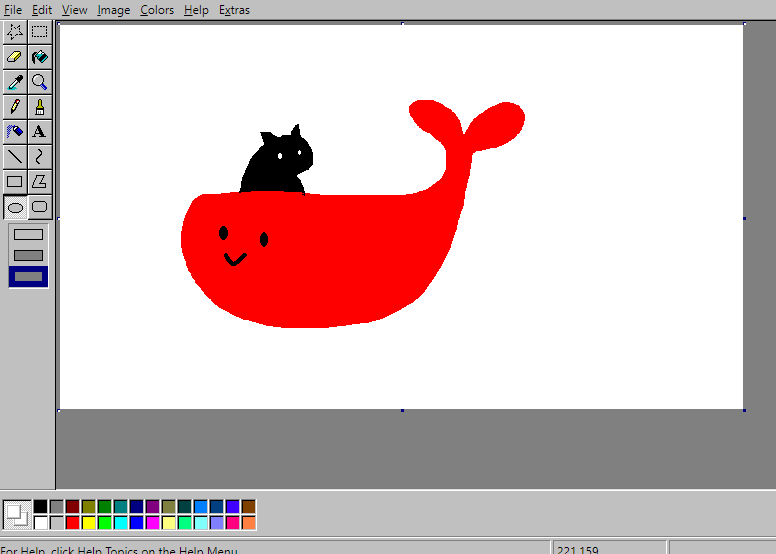Select the Free-Form Select tool
Image resolution: width=776 pixels, height=554 pixels.
(15, 32)
